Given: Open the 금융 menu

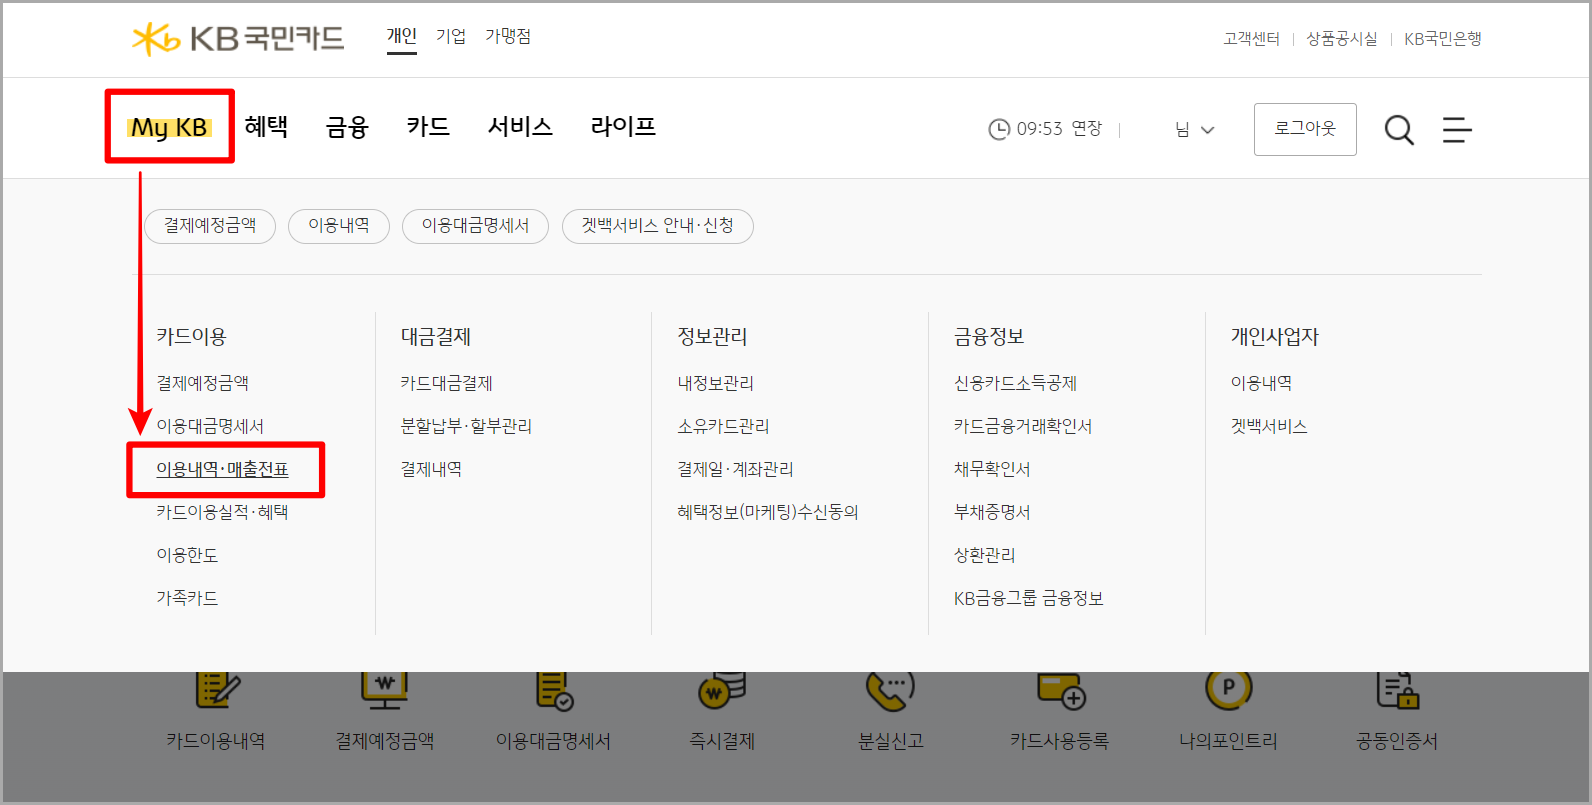Looking at the screenshot, I should pyautogui.click(x=347, y=127).
